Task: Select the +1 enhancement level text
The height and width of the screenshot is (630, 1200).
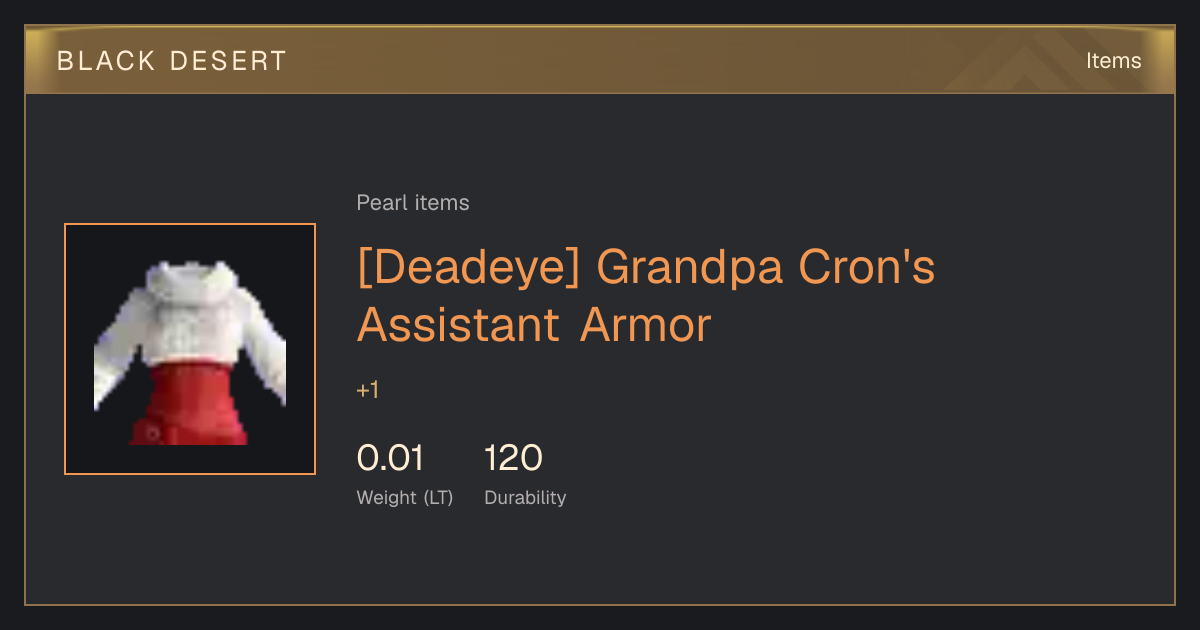Action: coord(368,390)
